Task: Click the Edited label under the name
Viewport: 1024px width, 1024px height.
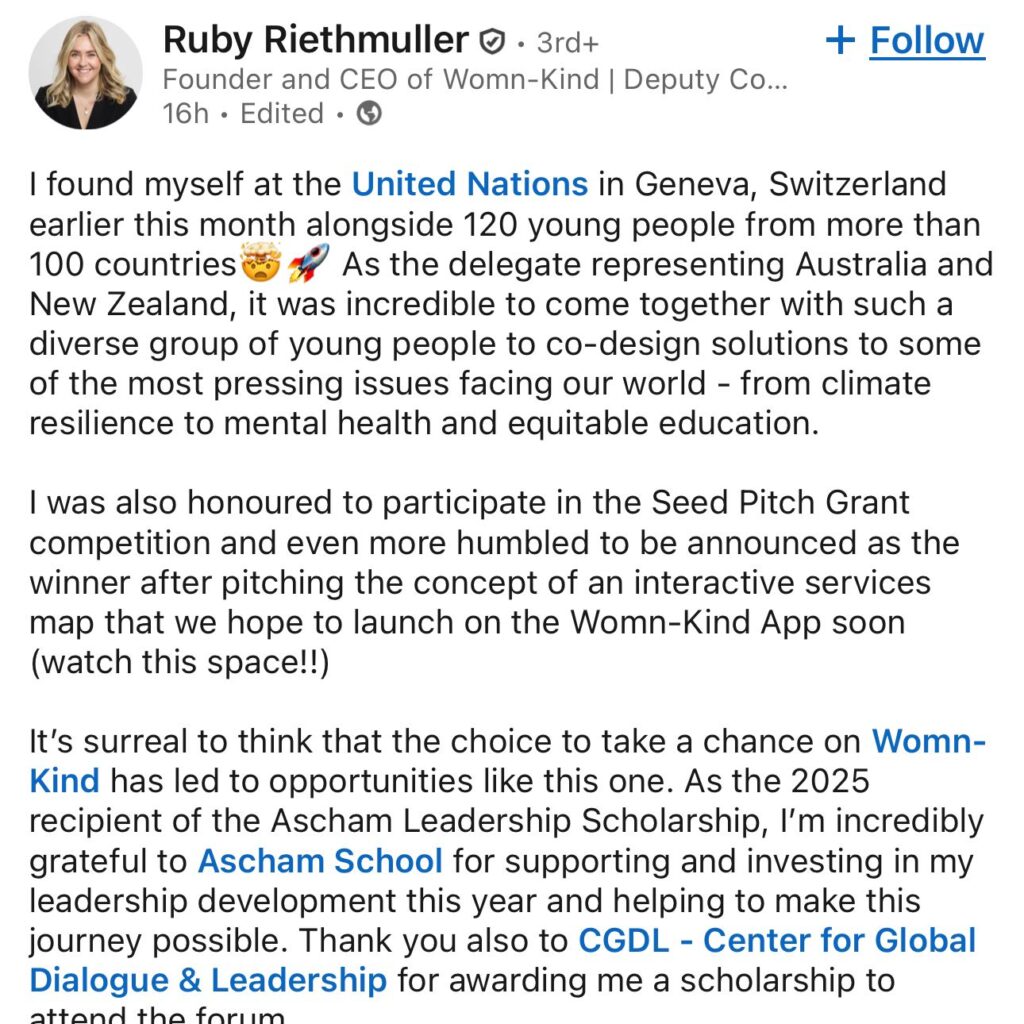Action: [283, 114]
